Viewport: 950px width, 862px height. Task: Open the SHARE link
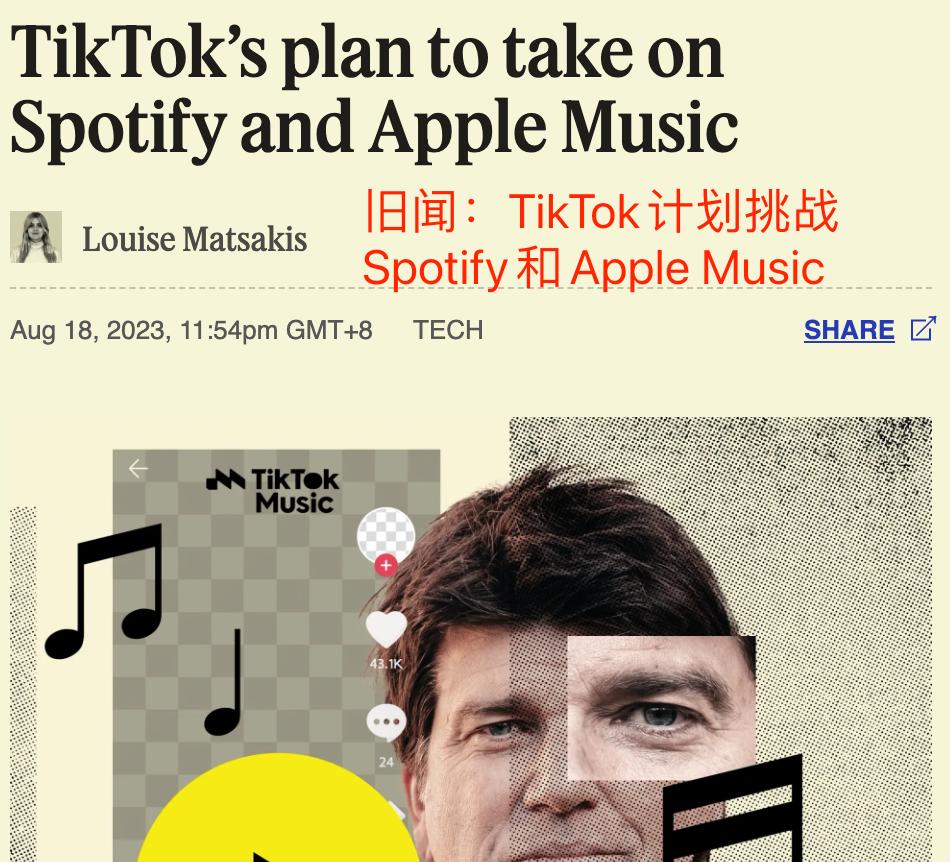point(849,330)
